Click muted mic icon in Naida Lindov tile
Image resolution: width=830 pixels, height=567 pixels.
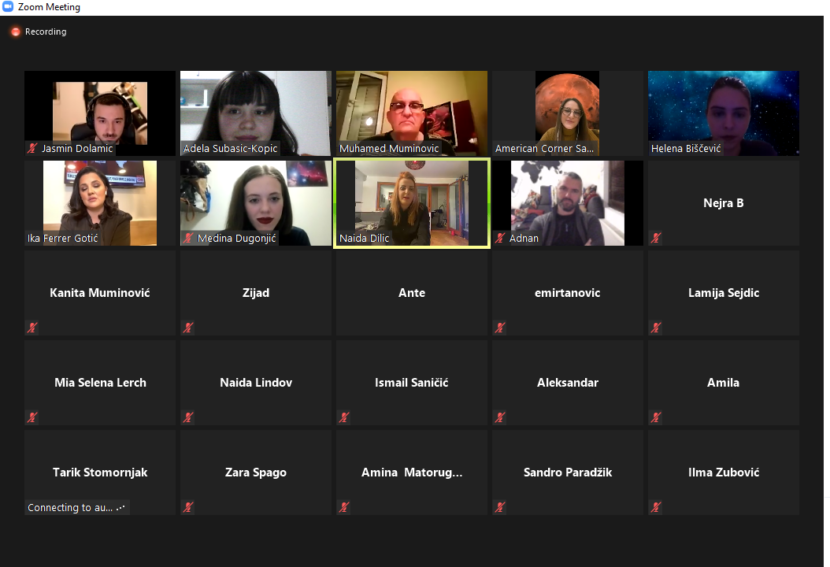pos(188,418)
